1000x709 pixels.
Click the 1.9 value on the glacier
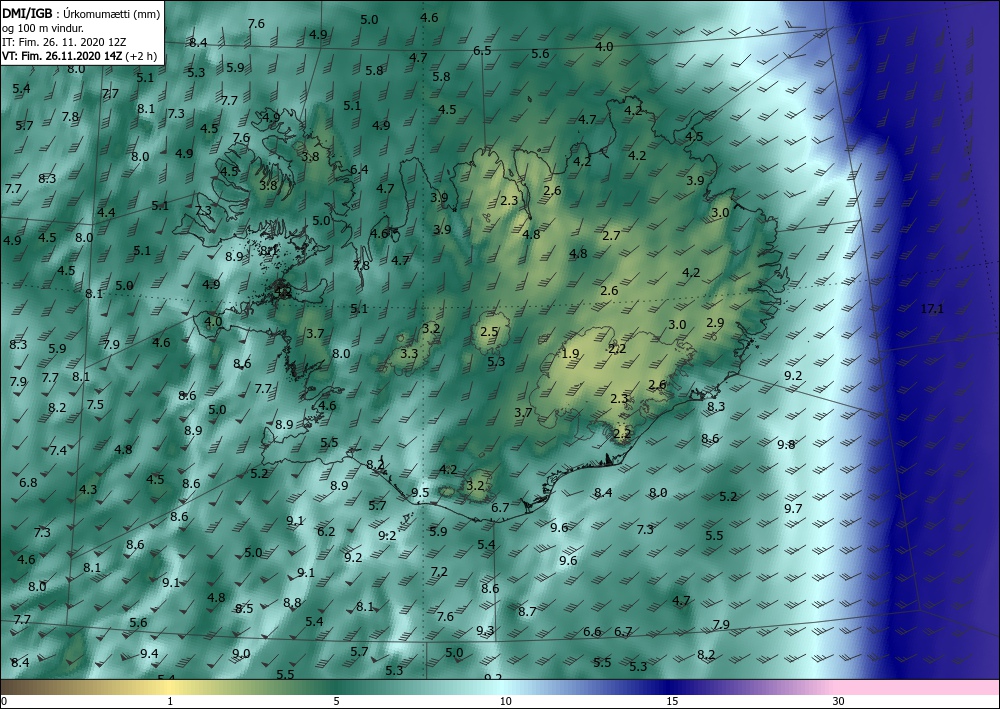[570, 354]
